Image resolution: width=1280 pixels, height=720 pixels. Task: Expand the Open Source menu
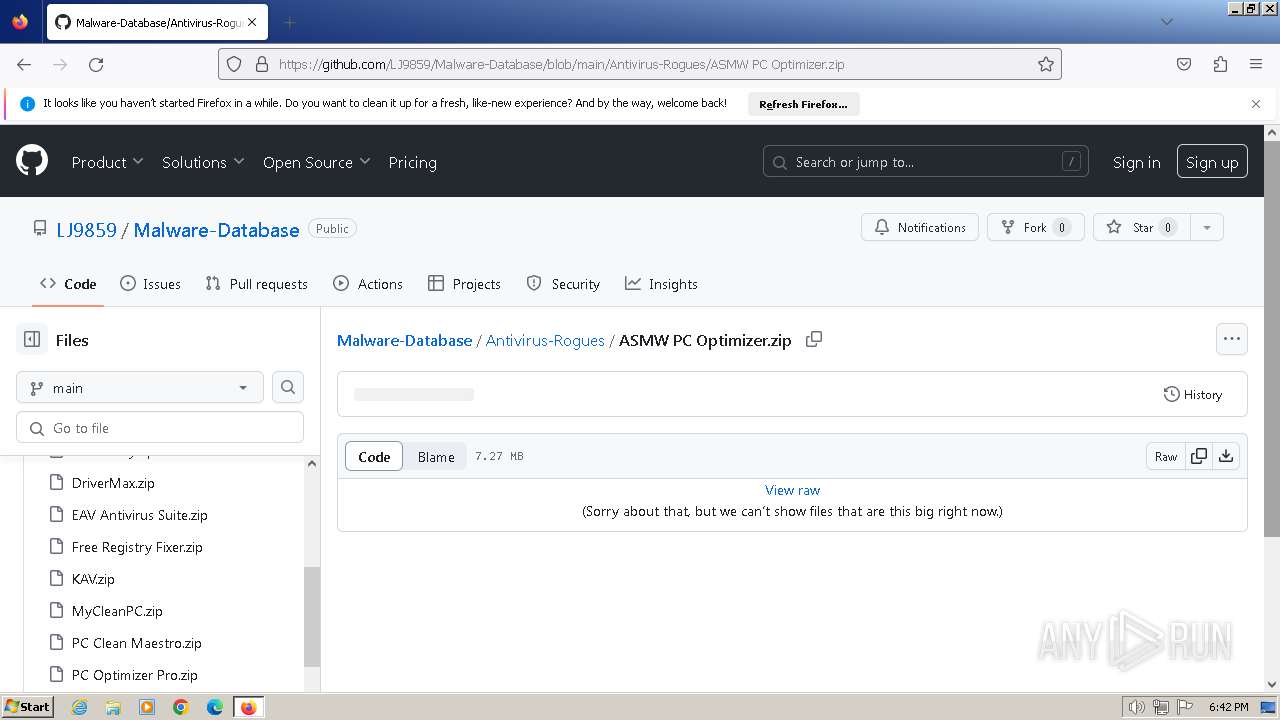(316, 162)
